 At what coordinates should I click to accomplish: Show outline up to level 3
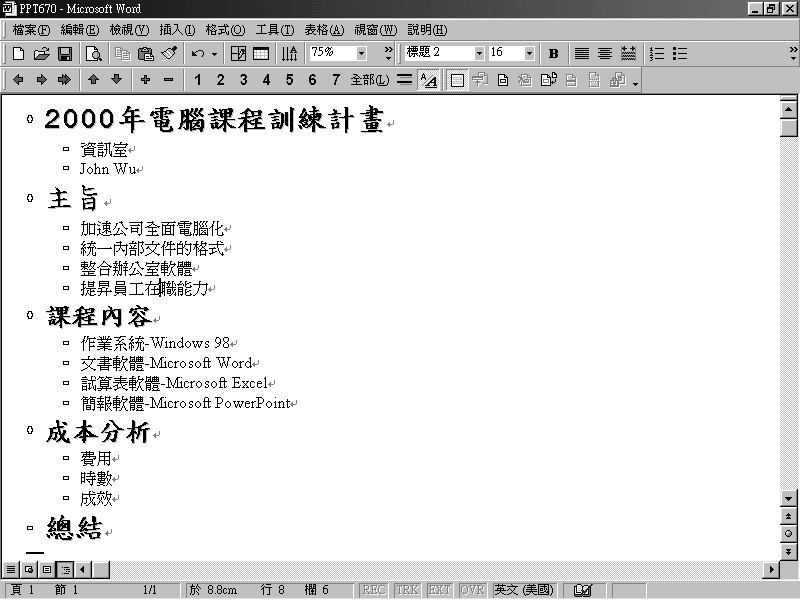tap(244, 80)
